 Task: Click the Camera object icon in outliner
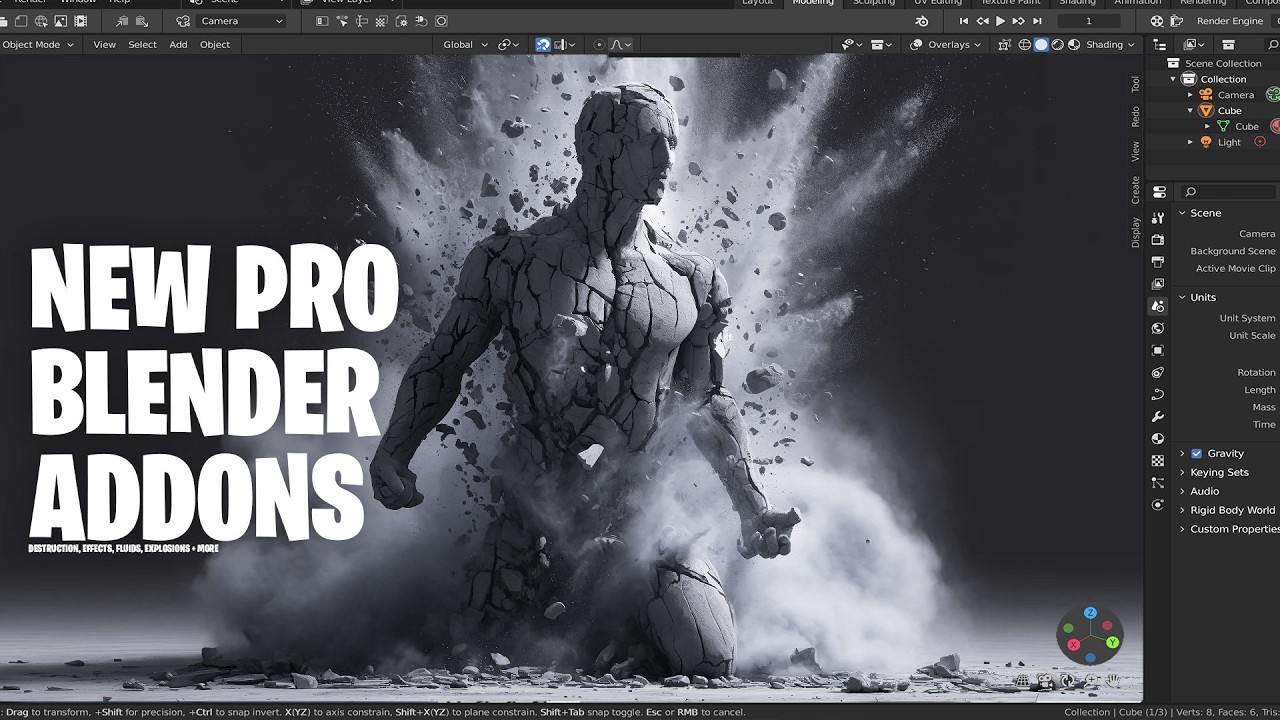tap(1206, 95)
